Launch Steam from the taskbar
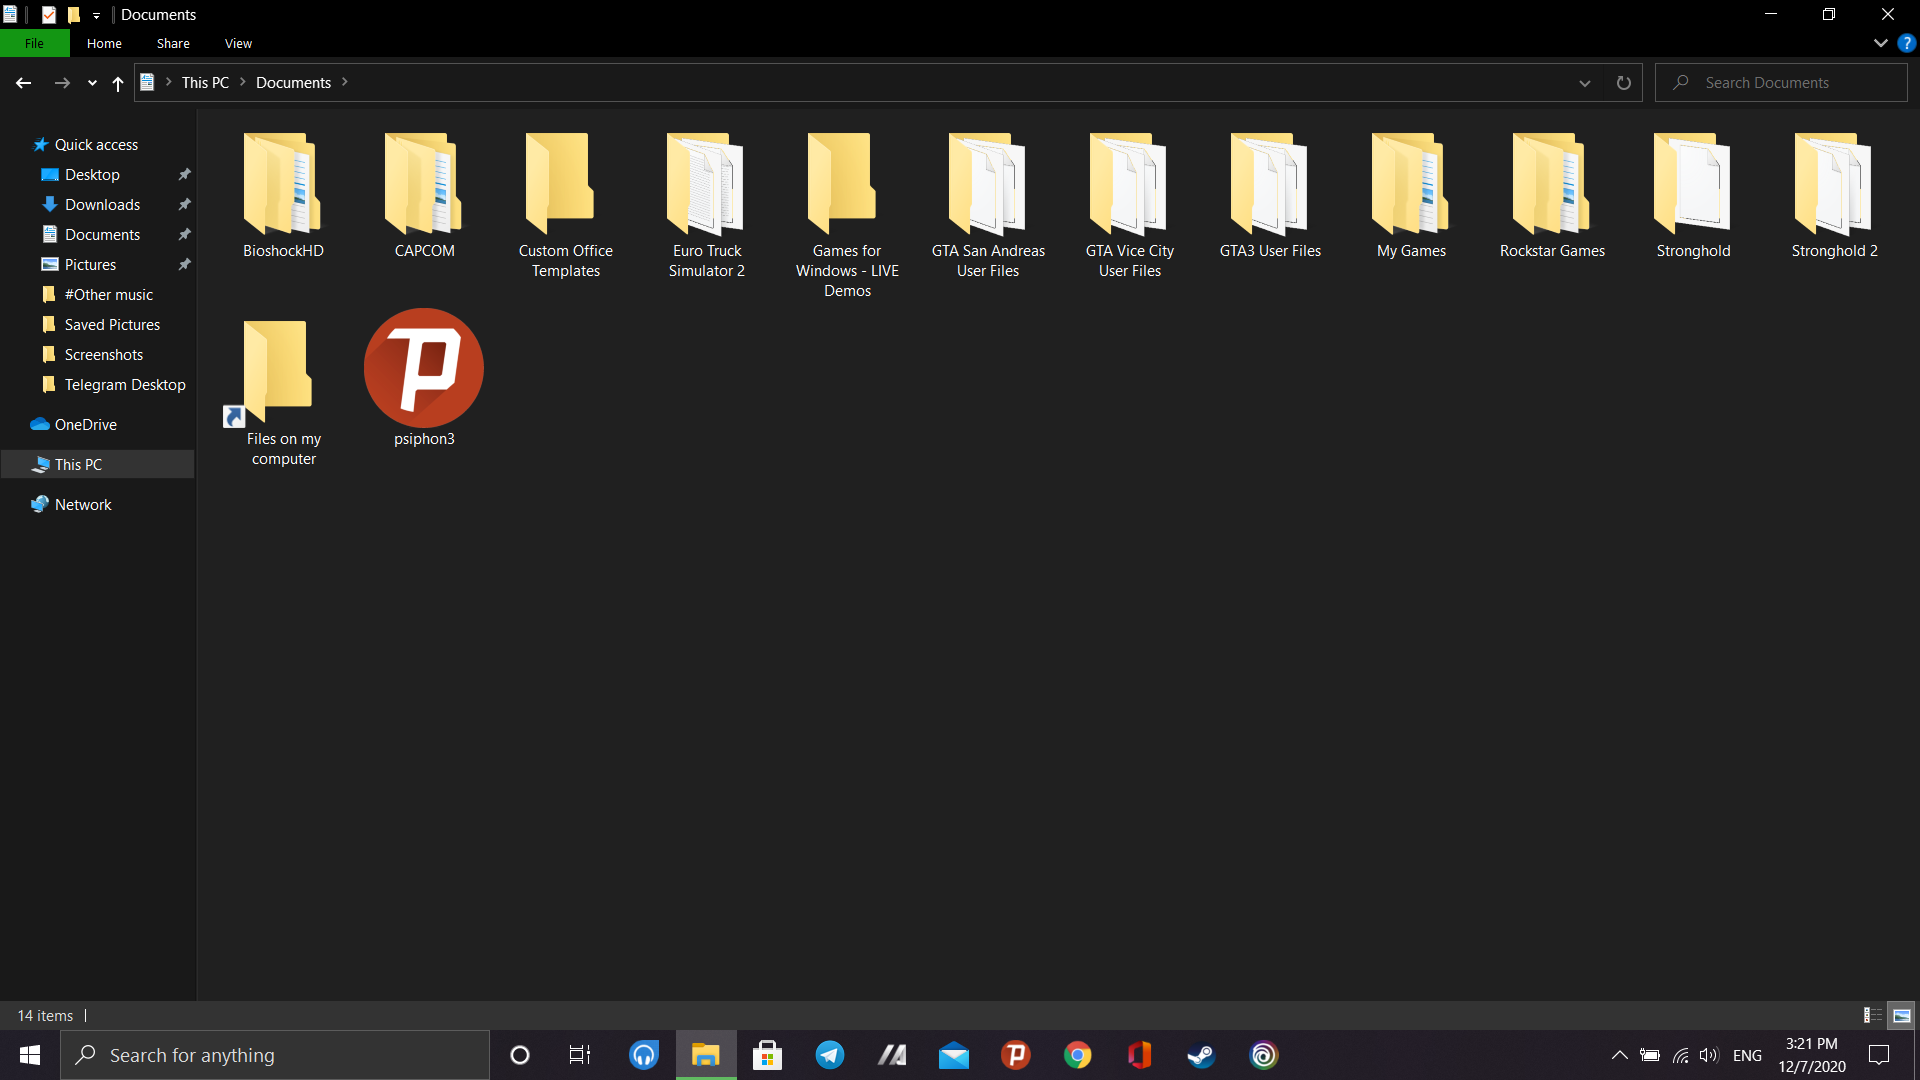This screenshot has width=1920, height=1080. click(x=1201, y=1055)
